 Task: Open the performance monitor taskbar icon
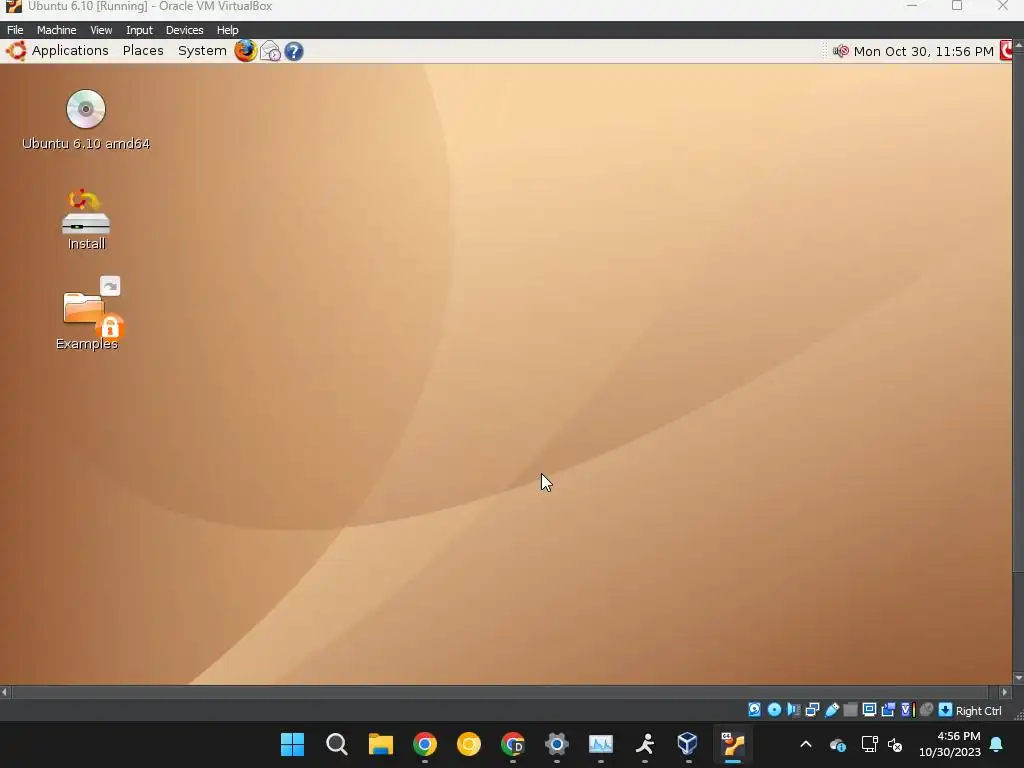click(601, 744)
